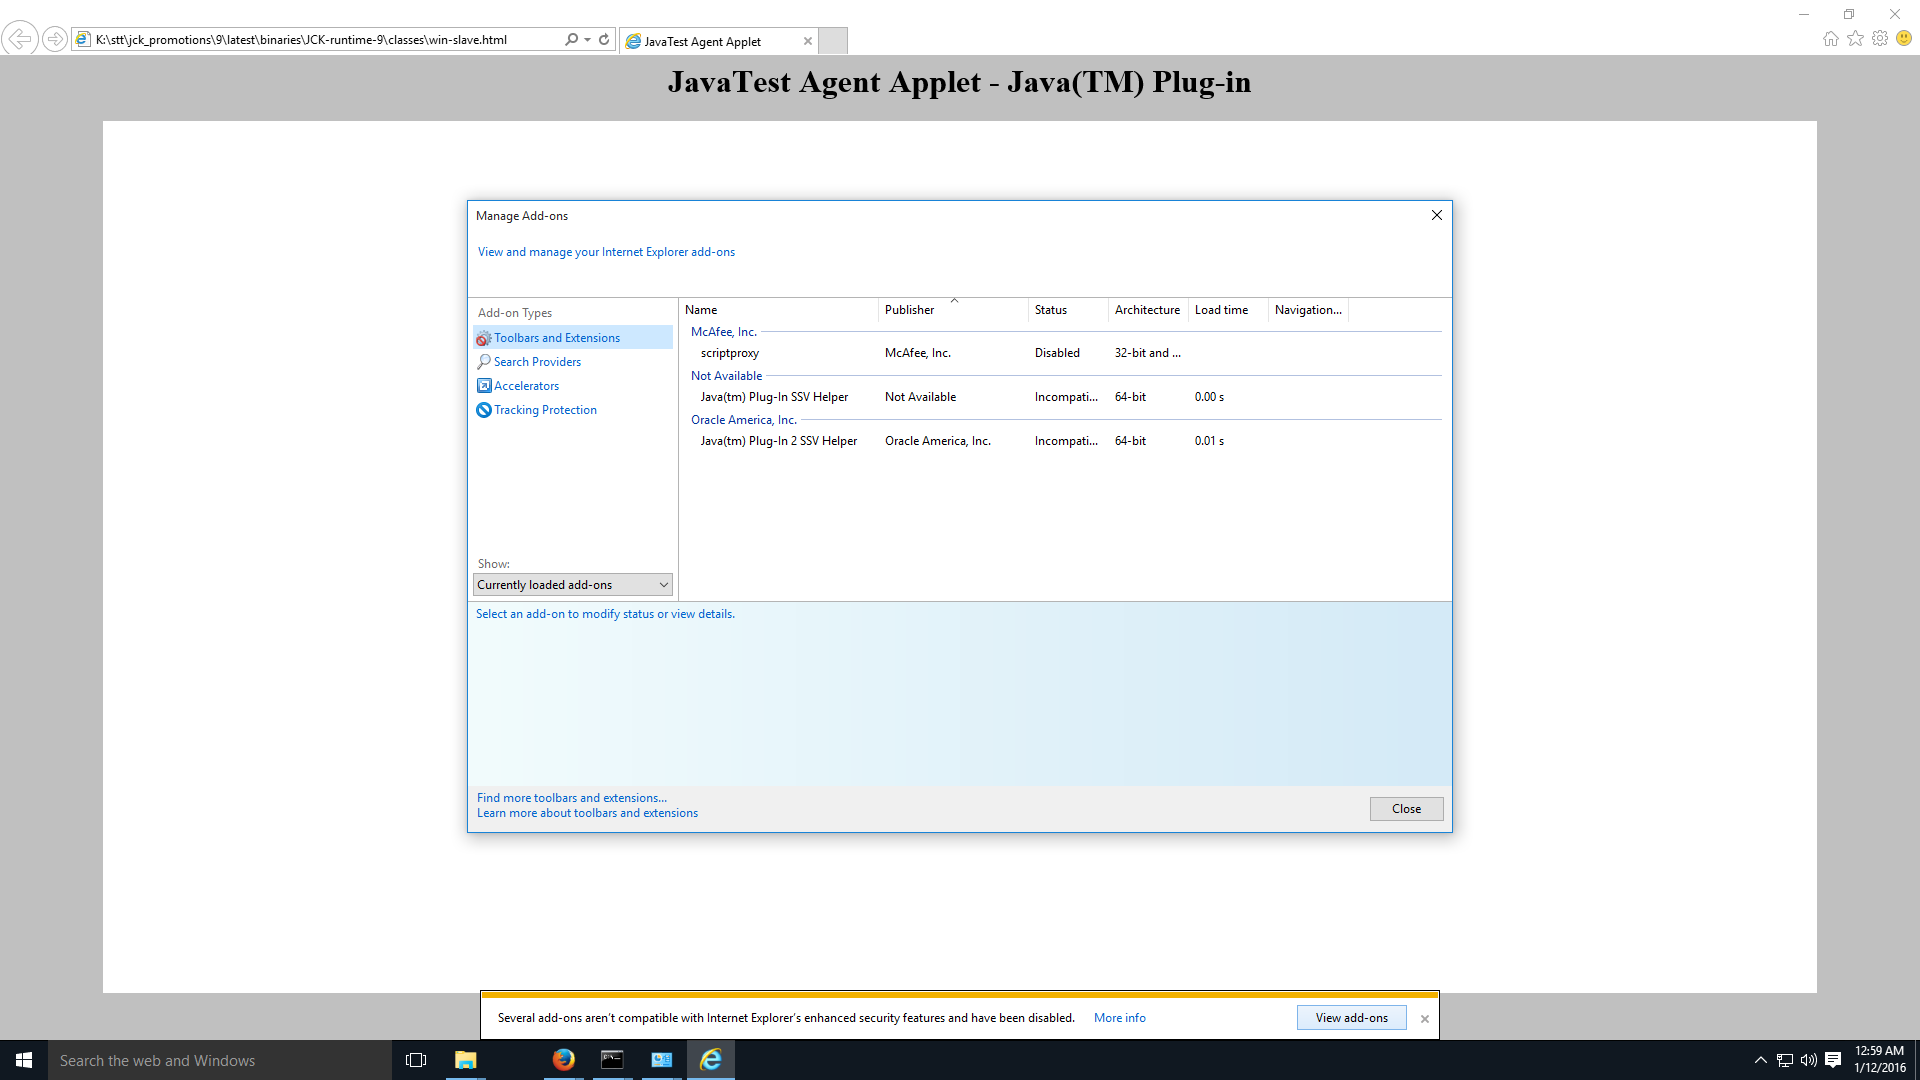The width and height of the screenshot is (1920, 1080).
Task: Click Publisher cell McAfee, Inc. of scriptproxy
Action: [917, 353]
